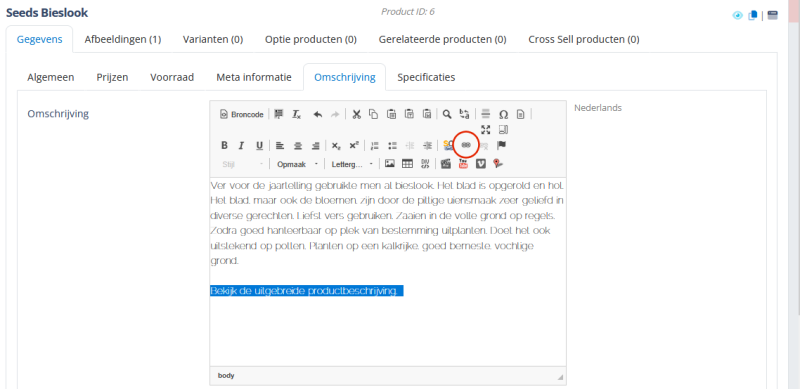Open the Stijl dropdown
Viewport: 800px width, 389px height.
point(242,164)
